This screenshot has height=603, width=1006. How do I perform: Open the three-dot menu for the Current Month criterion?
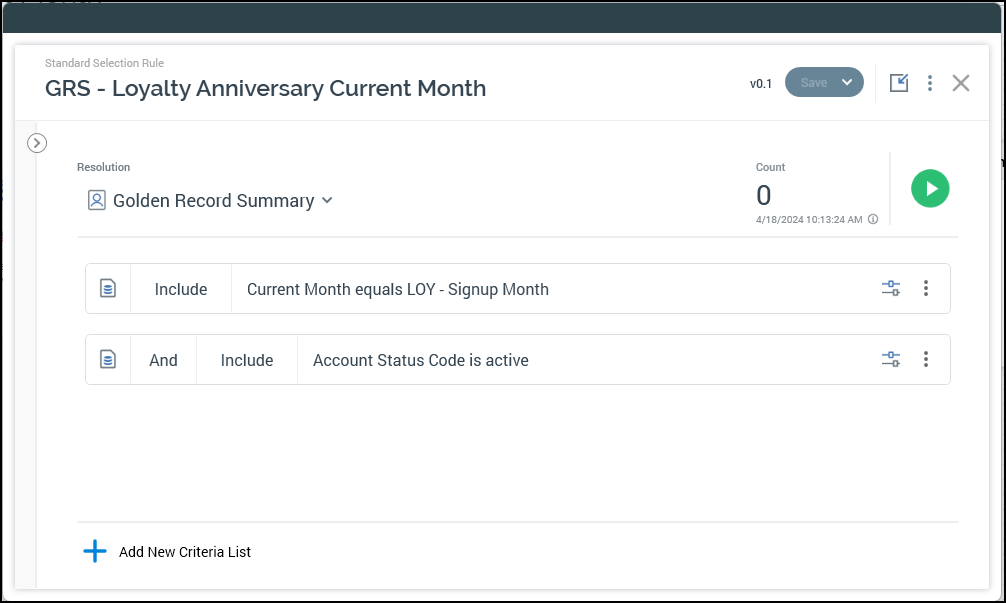tap(926, 289)
